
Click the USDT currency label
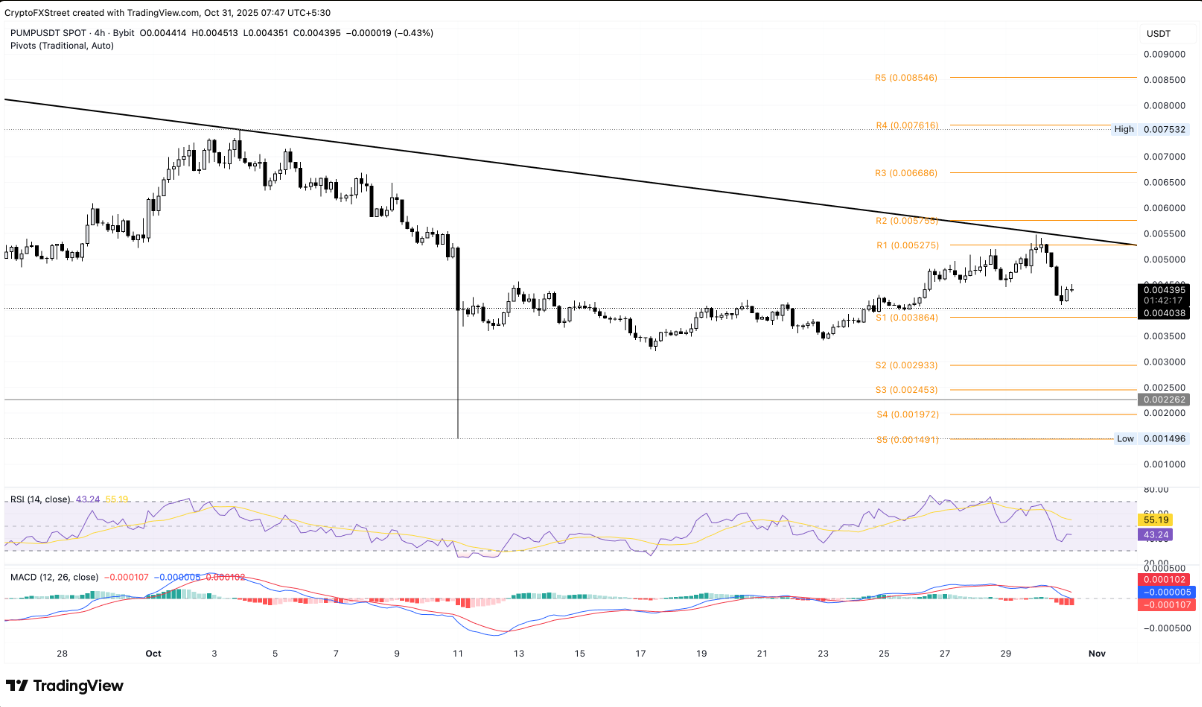pos(1156,31)
